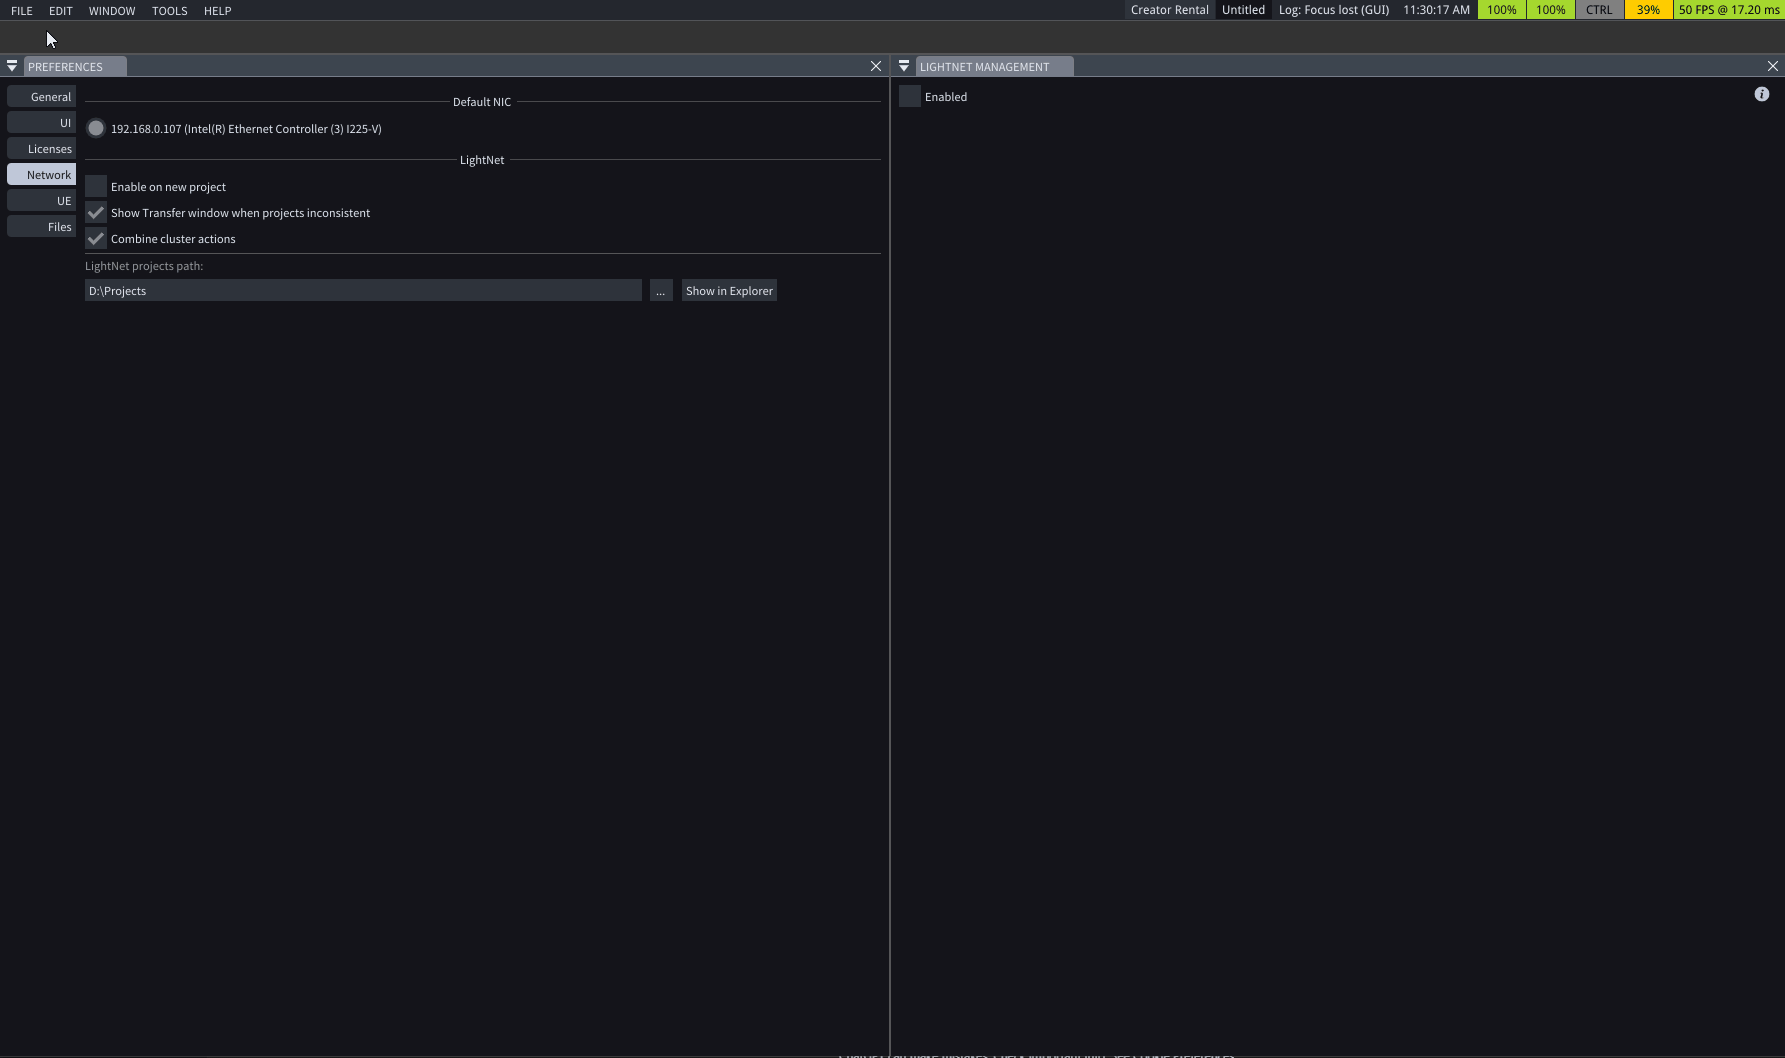Select the UE preferences tab
The height and width of the screenshot is (1058, 1785).
click(x=42, y=201)
